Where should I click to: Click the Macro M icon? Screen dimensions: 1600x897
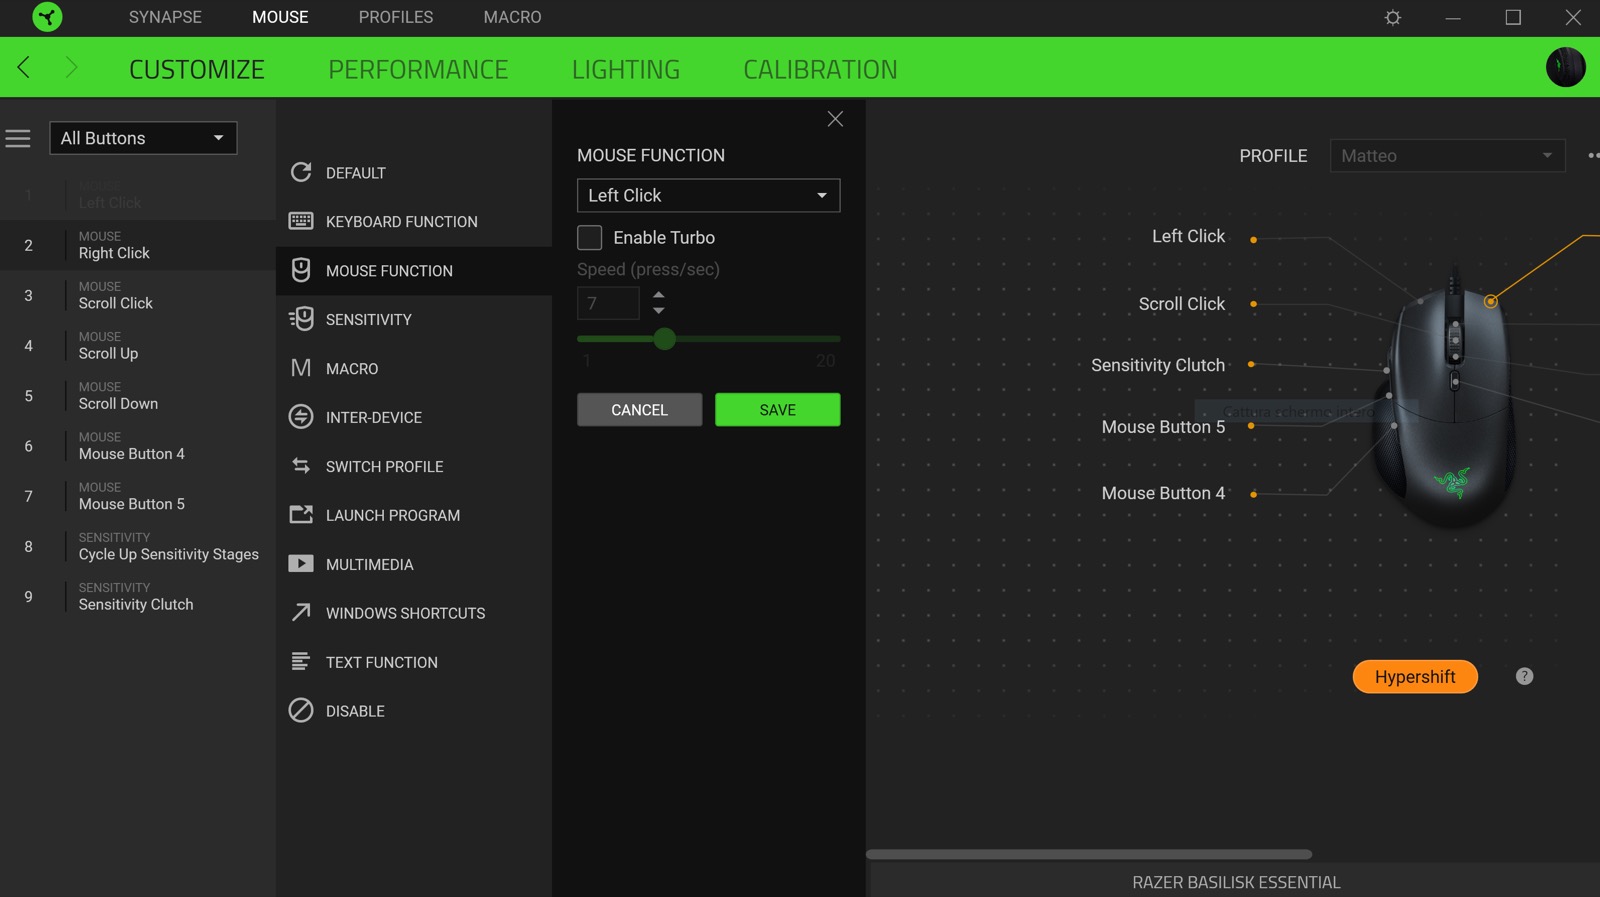pos(301,368)
